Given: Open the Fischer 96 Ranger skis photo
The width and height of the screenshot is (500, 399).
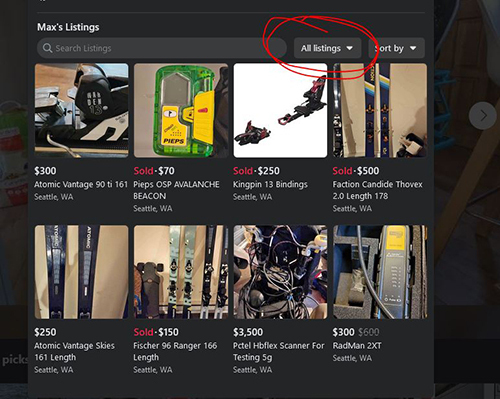Looking at the screenshot, I should [x=181, y=272].
